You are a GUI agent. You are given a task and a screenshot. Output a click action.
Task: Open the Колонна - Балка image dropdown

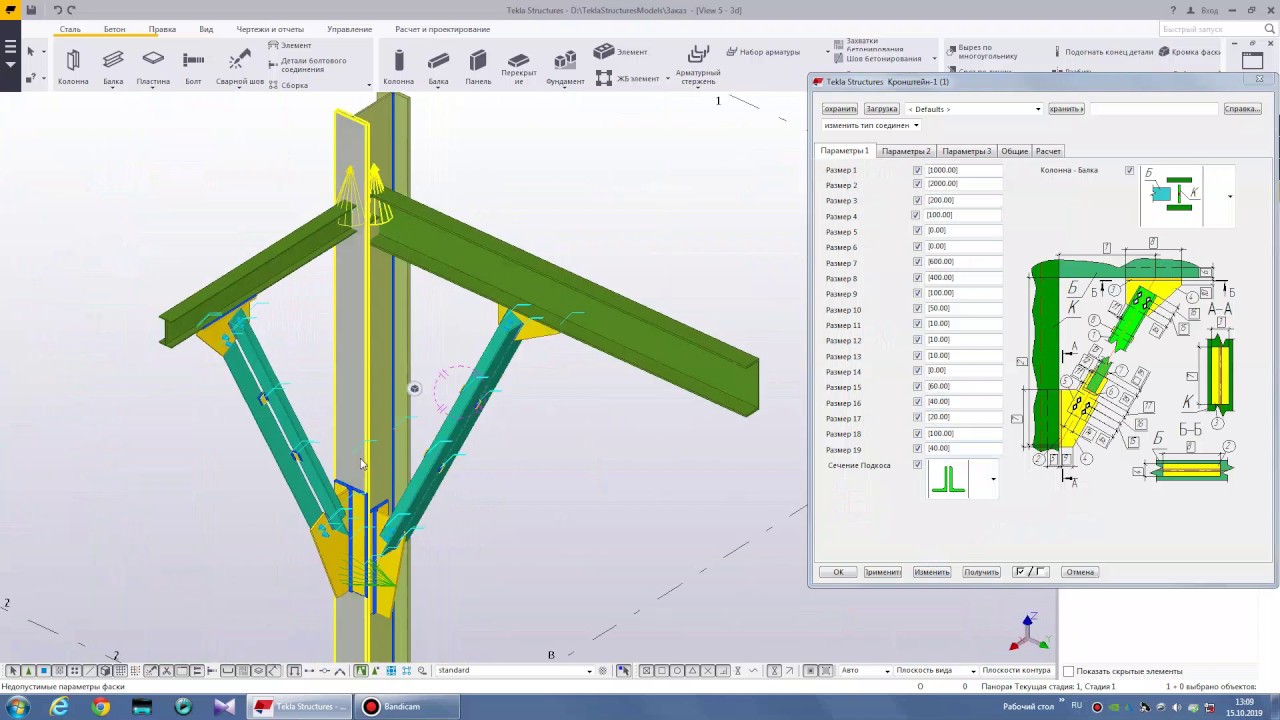coord(1230,196)
